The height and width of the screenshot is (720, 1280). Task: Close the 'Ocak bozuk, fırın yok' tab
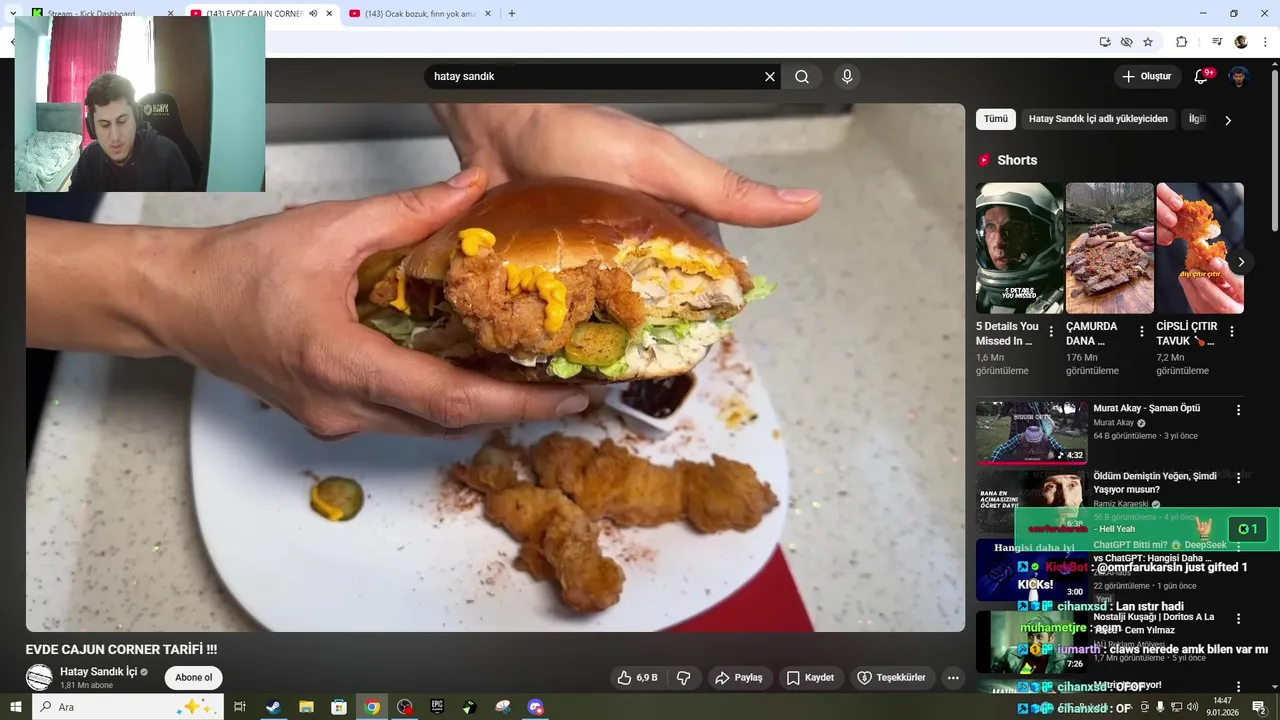(489, 14)
